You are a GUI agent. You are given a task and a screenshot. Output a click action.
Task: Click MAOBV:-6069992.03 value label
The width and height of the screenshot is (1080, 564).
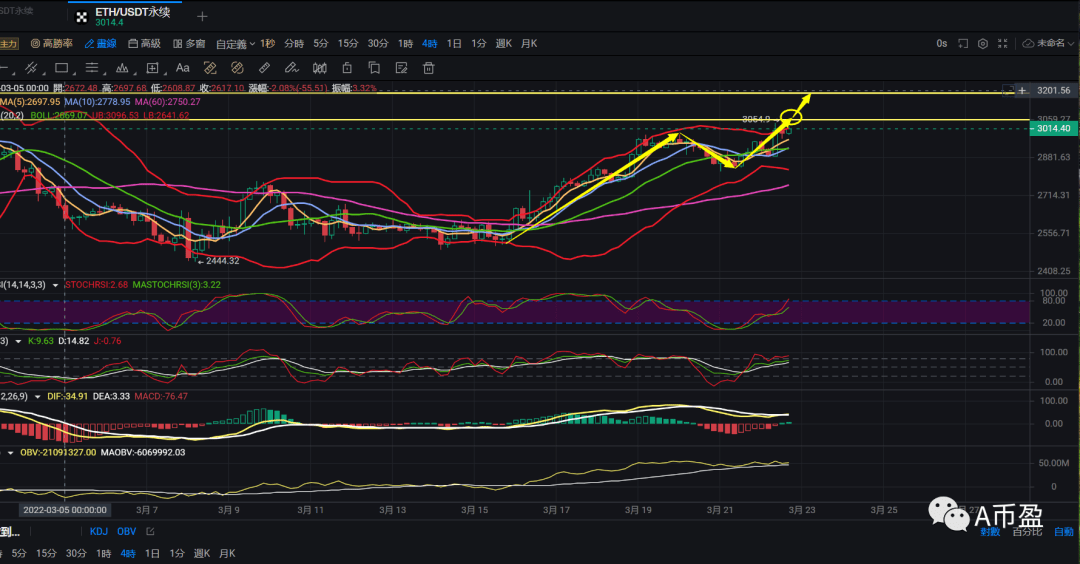[x=143, y=452]
